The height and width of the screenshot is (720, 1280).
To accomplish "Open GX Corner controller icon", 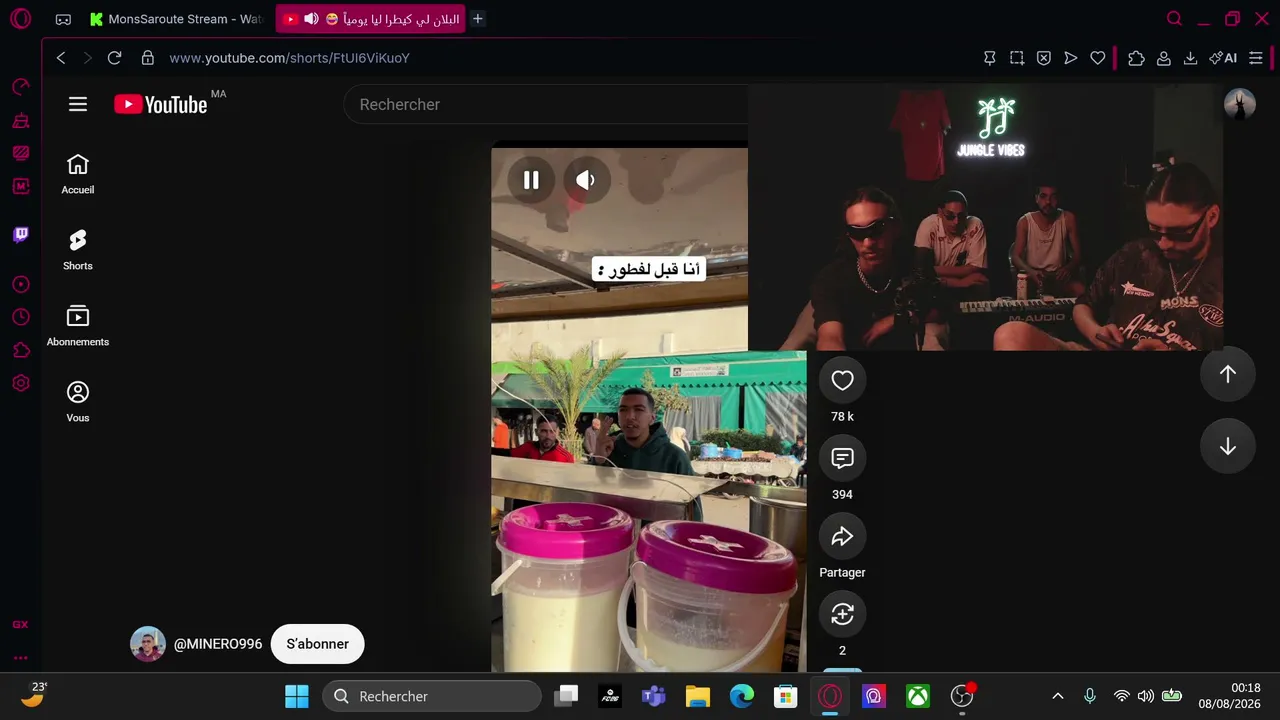I will click(63, 19).
